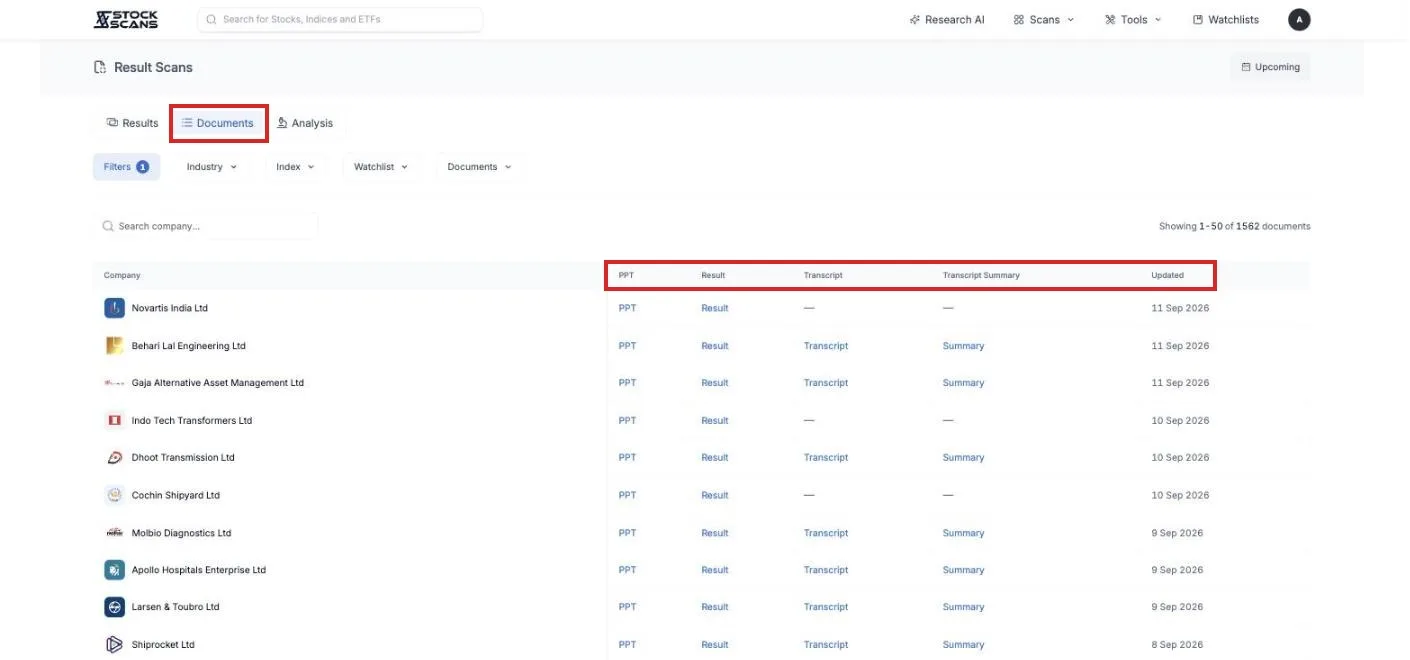The height and width of the screenshot is (660, 1410).
Task: Click the Larsen & Toubro logo
Action: 114,607
